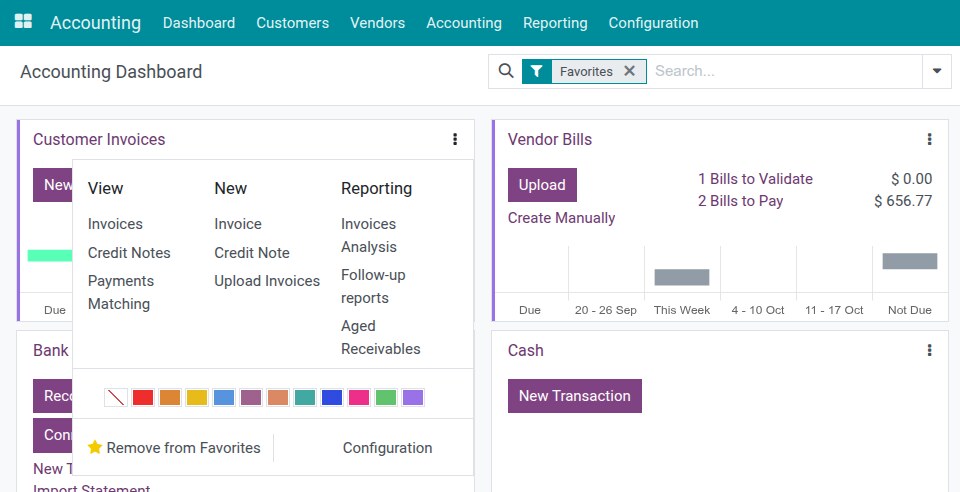Click the Not Due bar in Vendor Bills chart
This screenshot has width=960, height=492.
(910, 261)
